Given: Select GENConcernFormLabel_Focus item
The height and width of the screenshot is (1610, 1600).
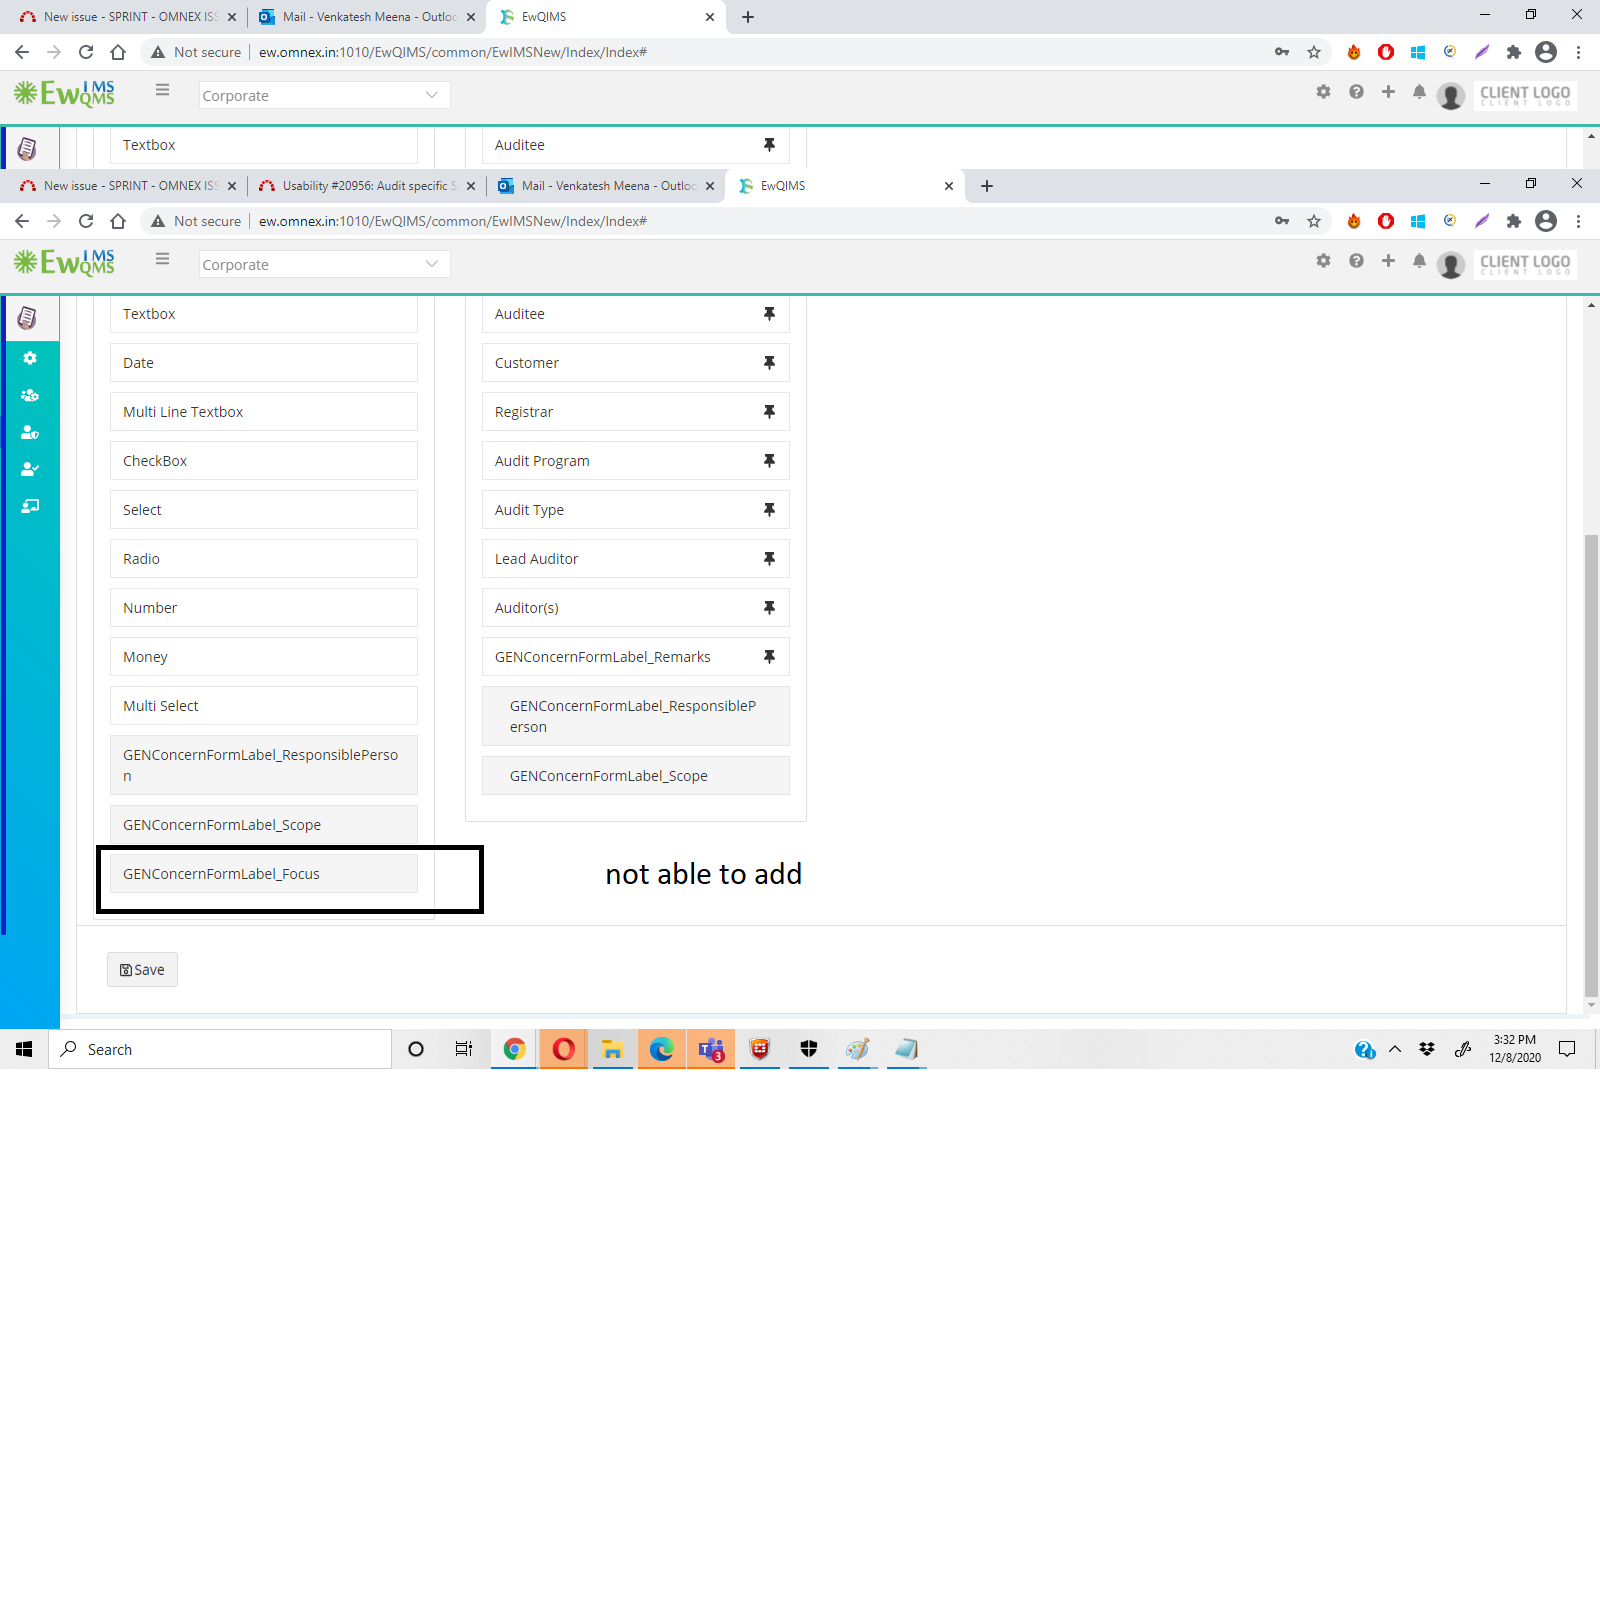Looking at the screenshot, I should tap(264, 874).
